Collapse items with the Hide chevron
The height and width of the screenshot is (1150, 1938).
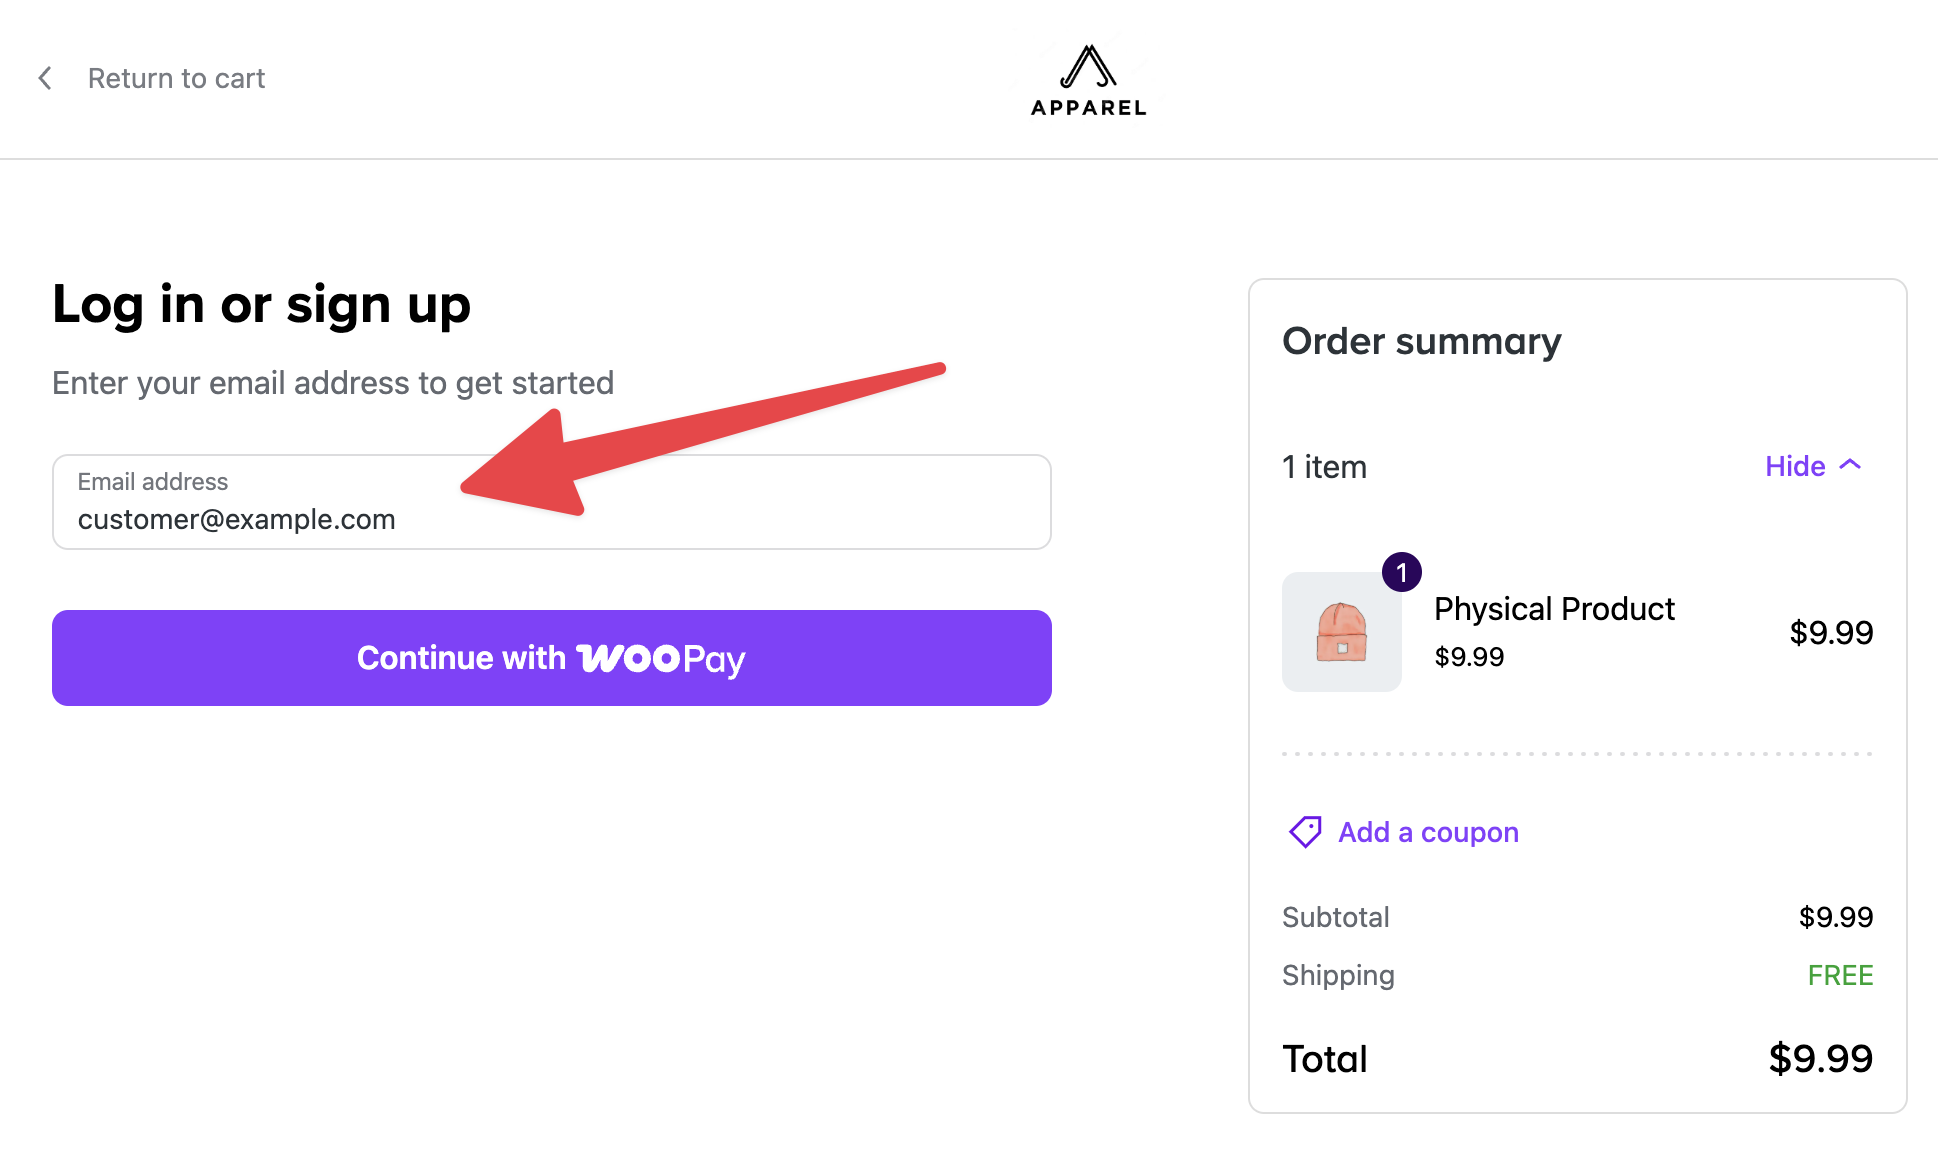pyautogui.click(x=1851, y=465)
